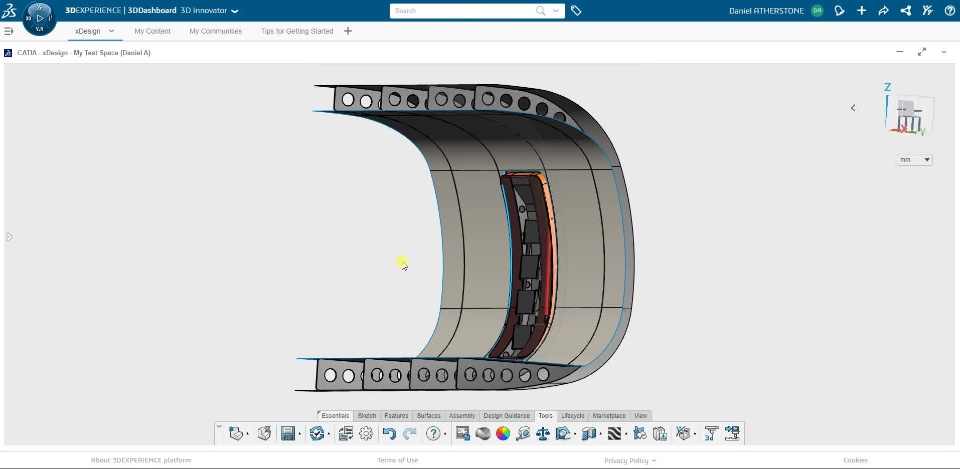Image resolution: width=960 pixels, height=469 pixels.
Task: Select the Marketplace action bar tab
Action: [609, 416]
